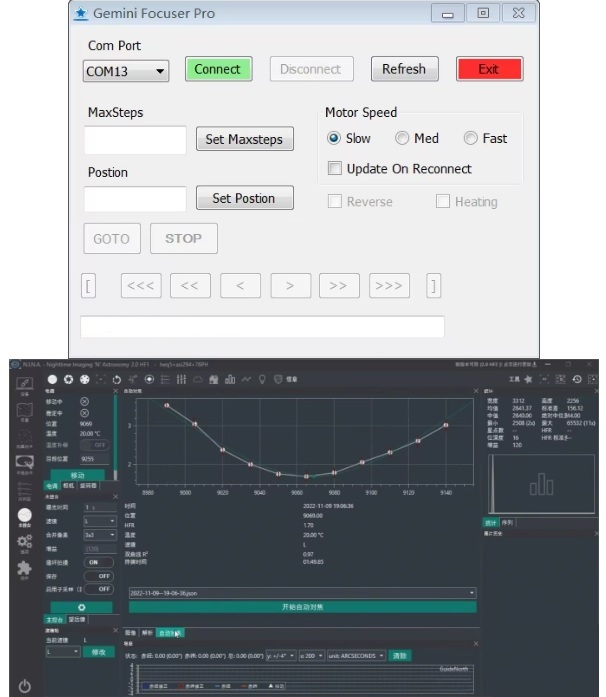Click the green Connect button

[x=218, y=69]
